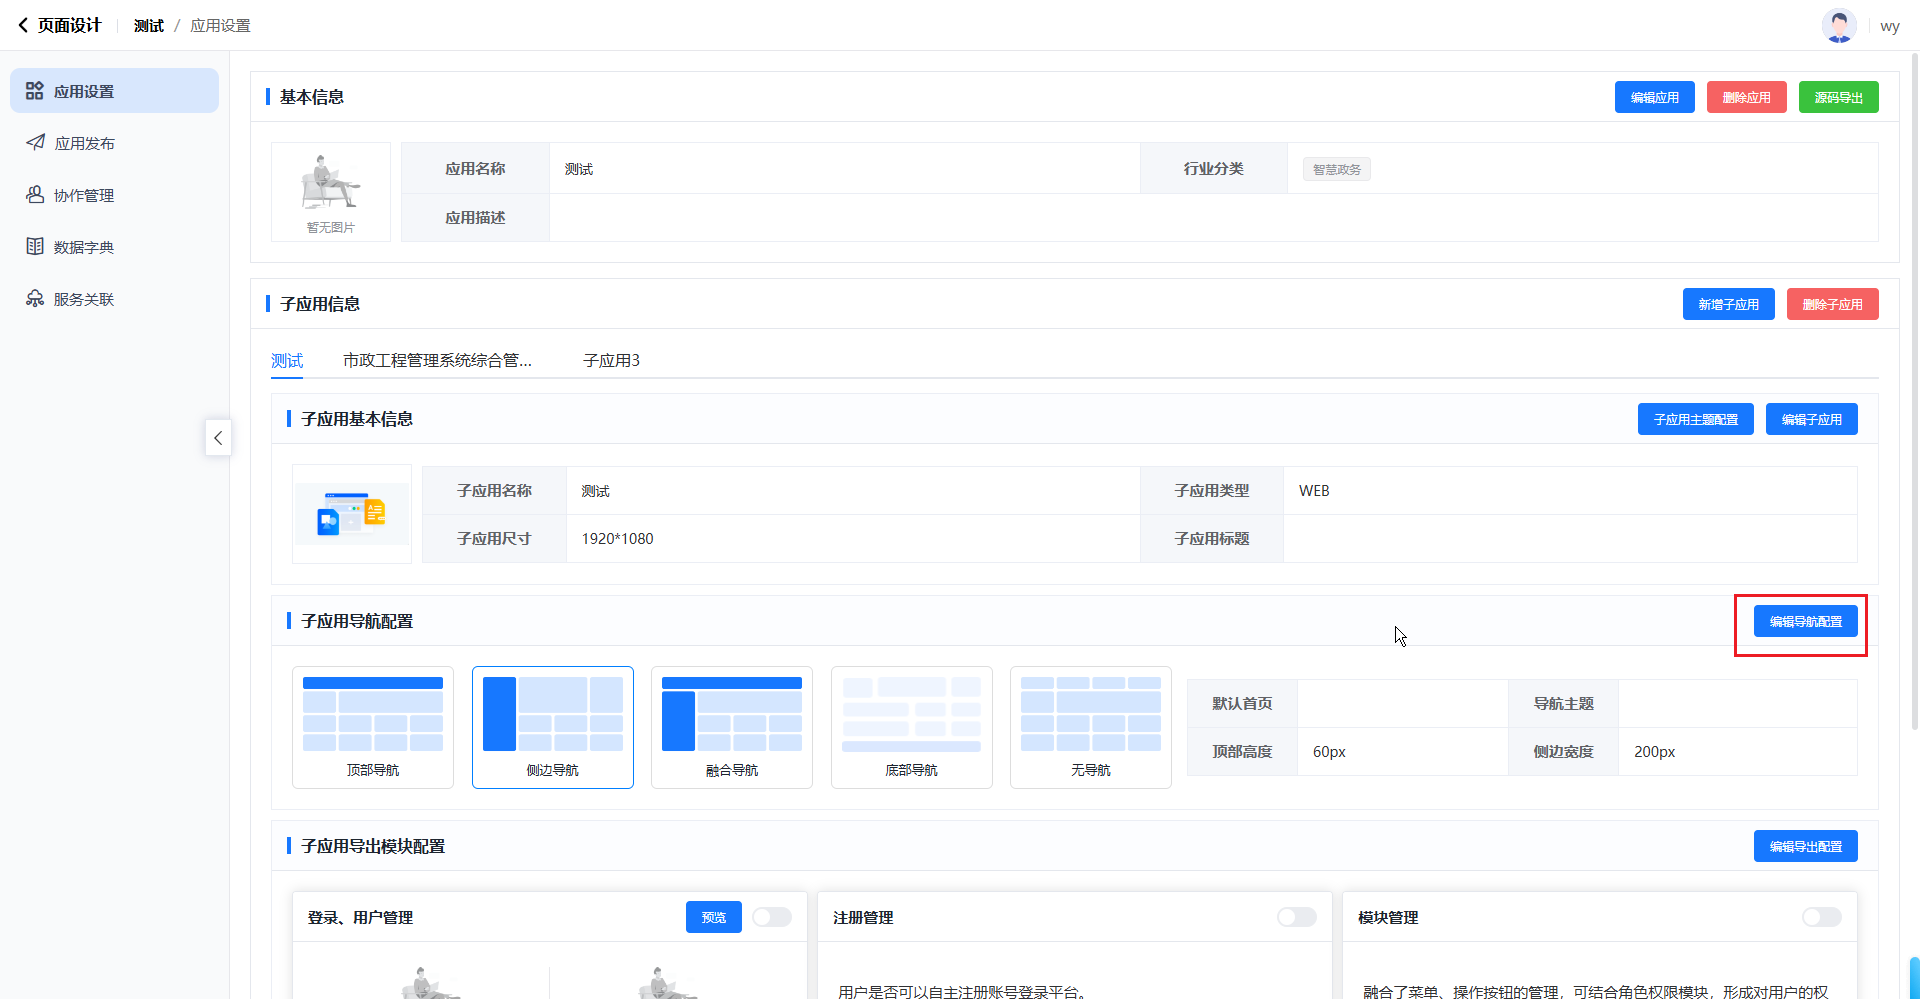
Task: Click the 编辑导航配置 button
Action: 1805,622
